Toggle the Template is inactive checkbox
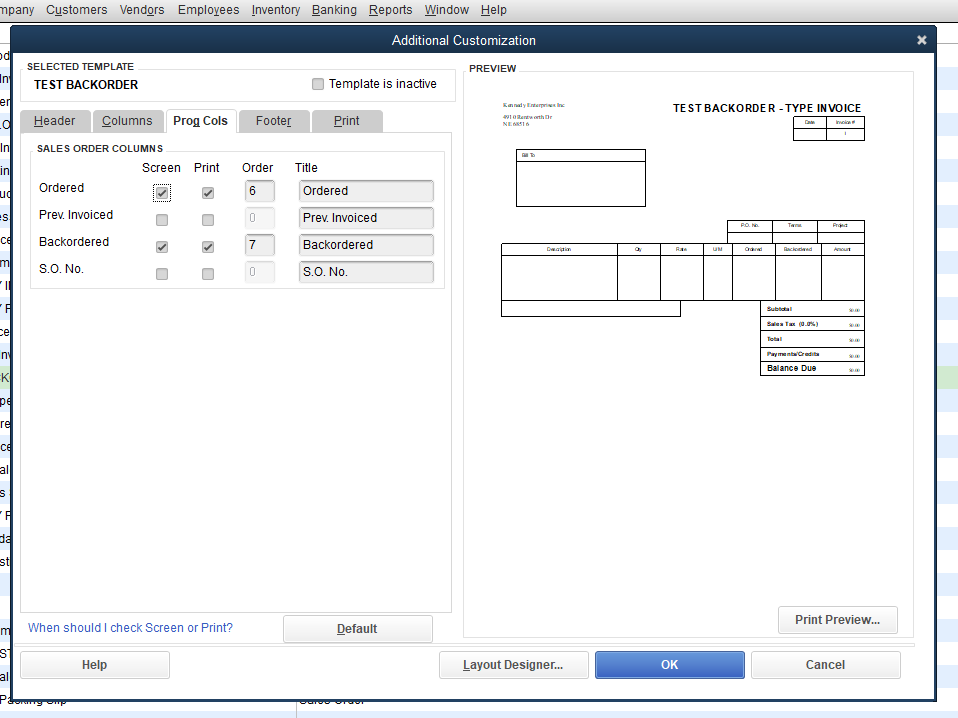 (x=317, y=84)
